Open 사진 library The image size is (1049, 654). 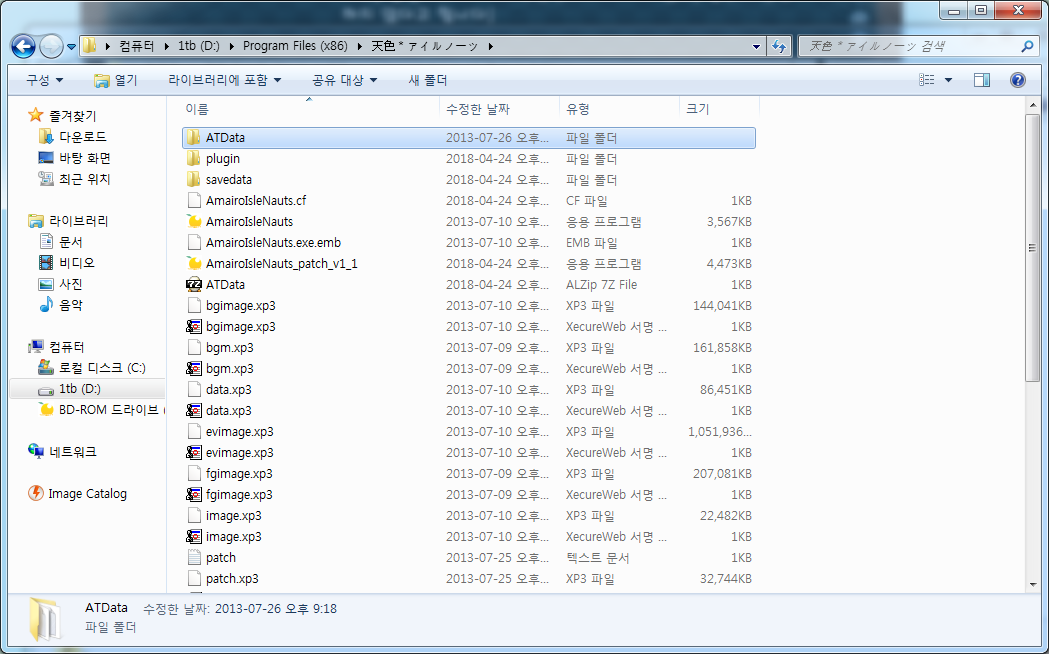click(70, 284)
